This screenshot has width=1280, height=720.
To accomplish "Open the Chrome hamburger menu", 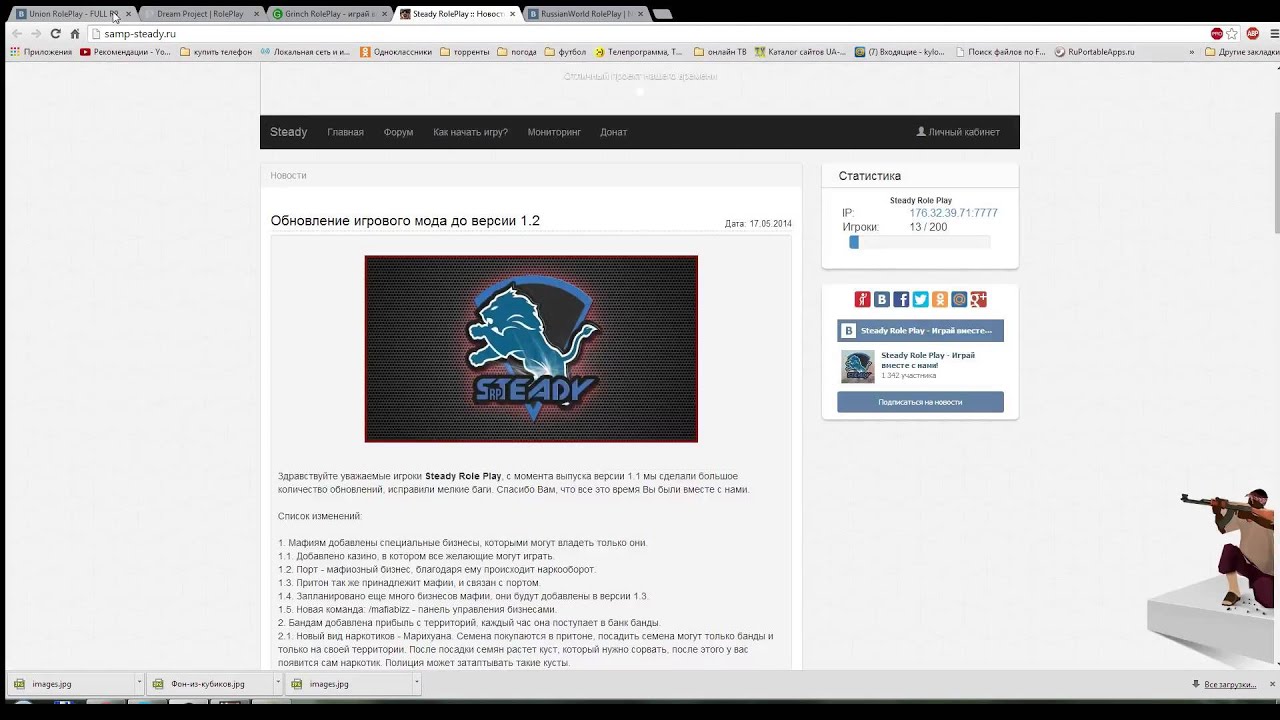I will 1272,33.
